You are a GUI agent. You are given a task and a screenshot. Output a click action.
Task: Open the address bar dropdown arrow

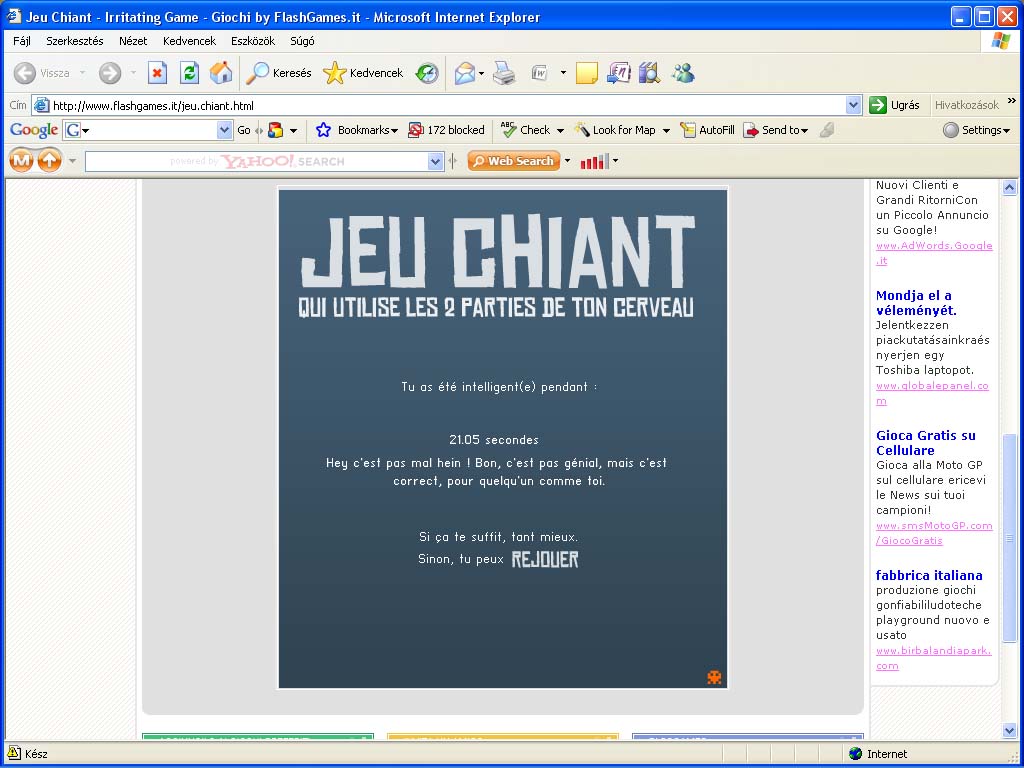pos(853,105)
